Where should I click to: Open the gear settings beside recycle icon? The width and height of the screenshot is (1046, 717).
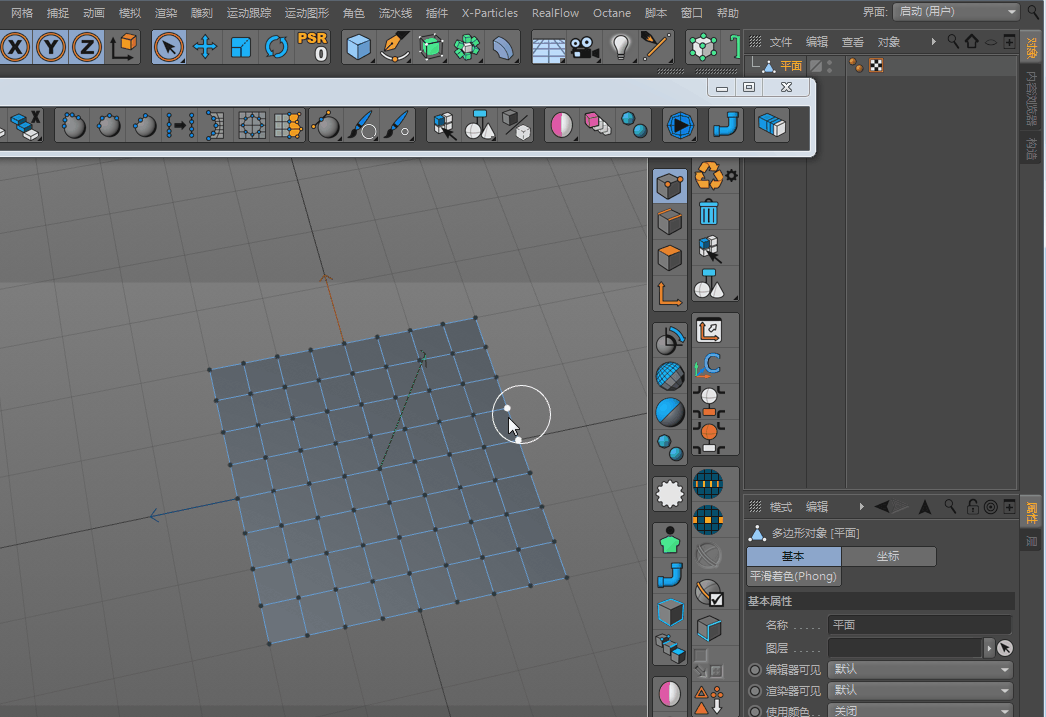pos(732,175)
